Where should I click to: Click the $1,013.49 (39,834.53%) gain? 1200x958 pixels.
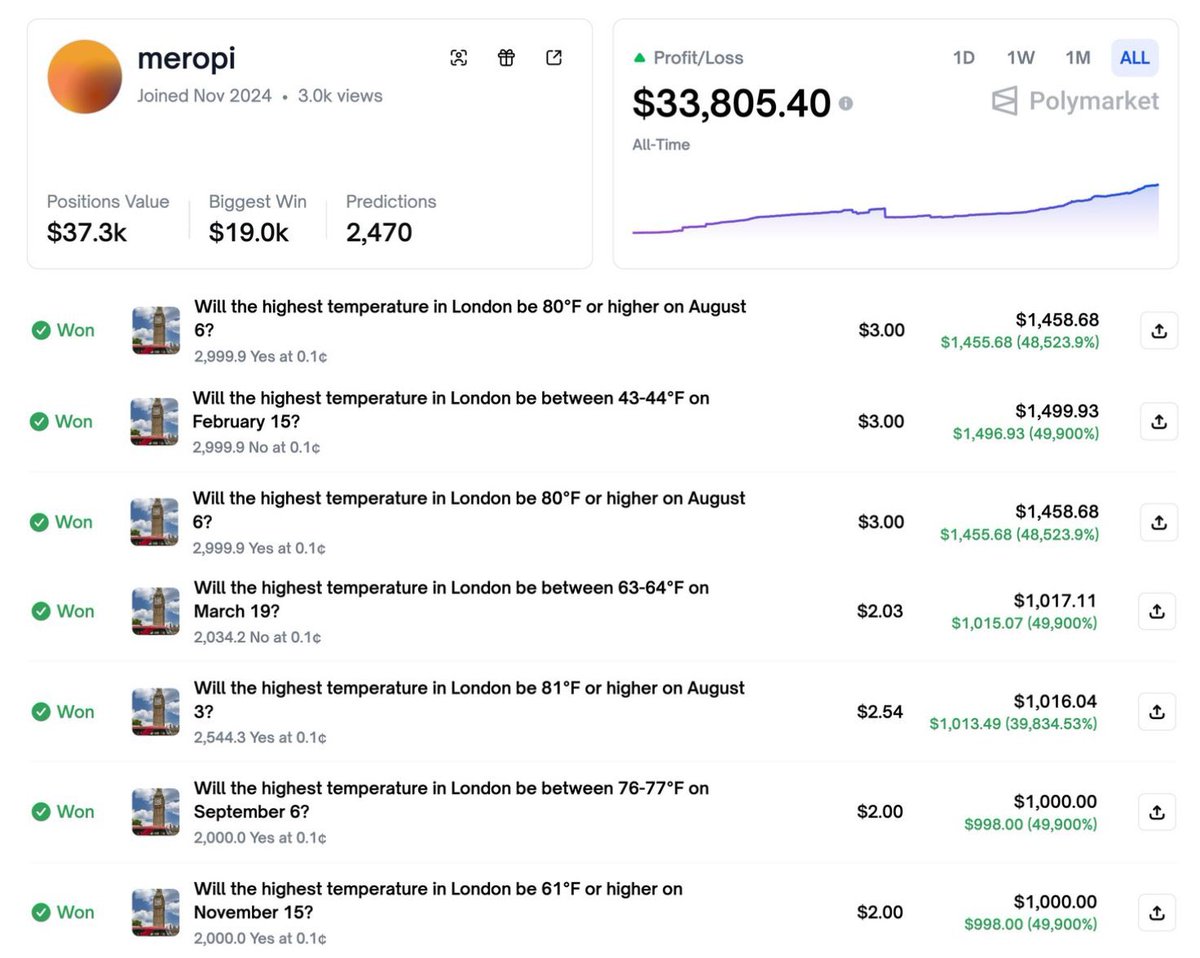tap(1013, 724)
